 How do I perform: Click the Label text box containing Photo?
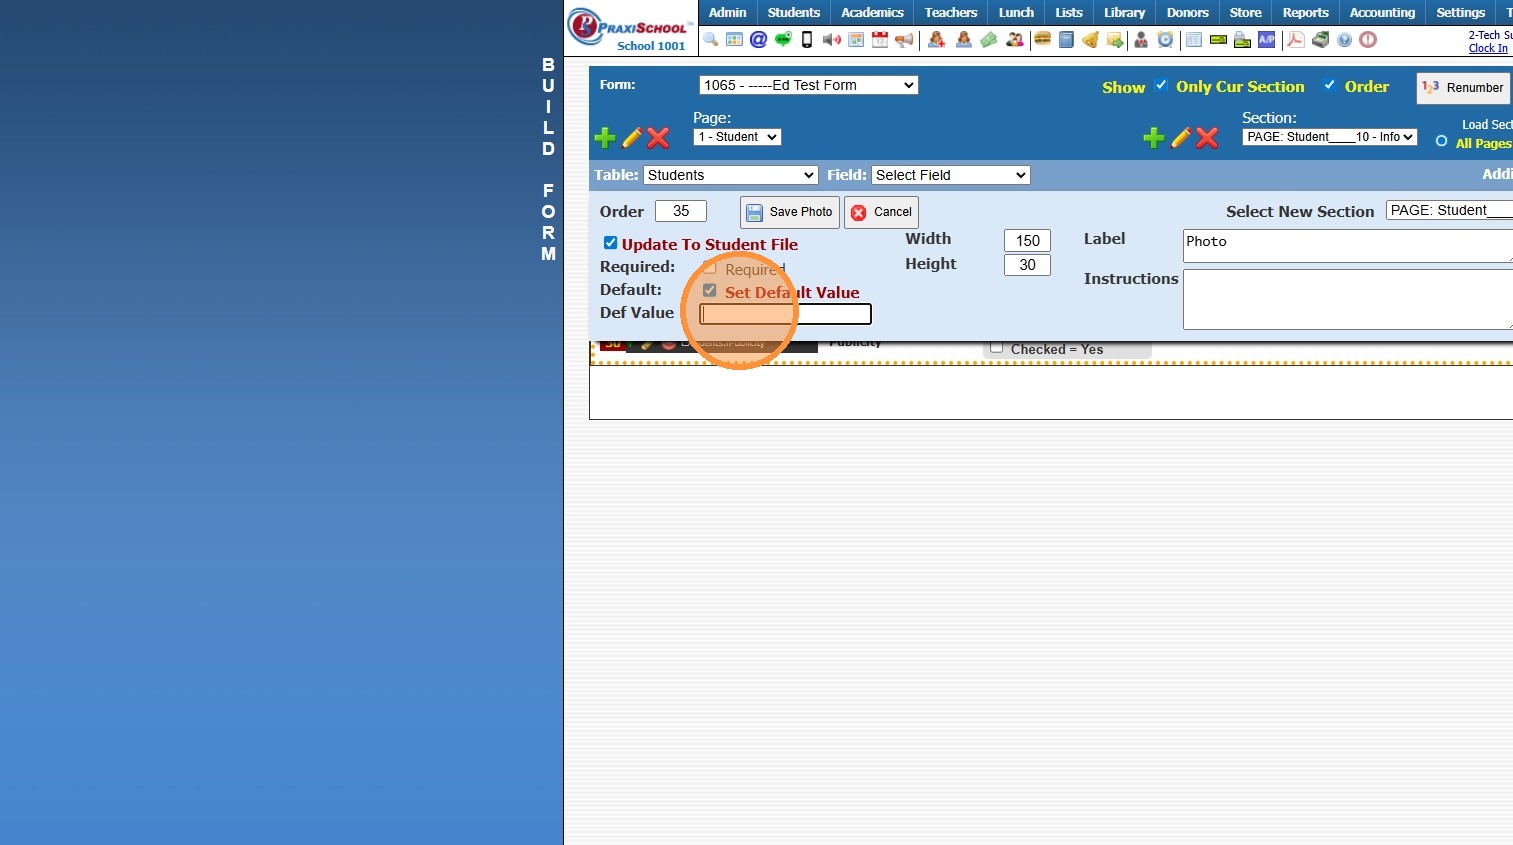tap(1347, 246)
